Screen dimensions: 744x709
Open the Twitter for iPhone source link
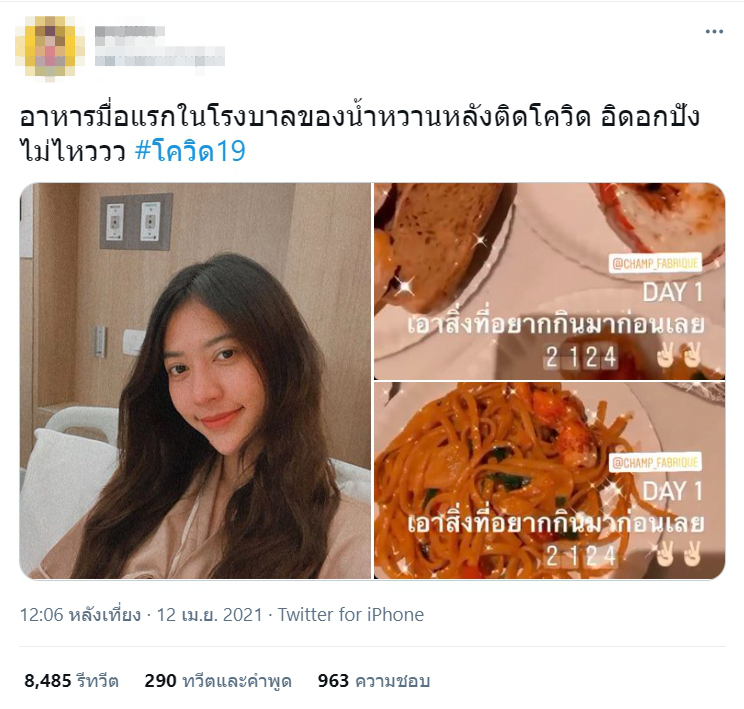click(351, 615)
